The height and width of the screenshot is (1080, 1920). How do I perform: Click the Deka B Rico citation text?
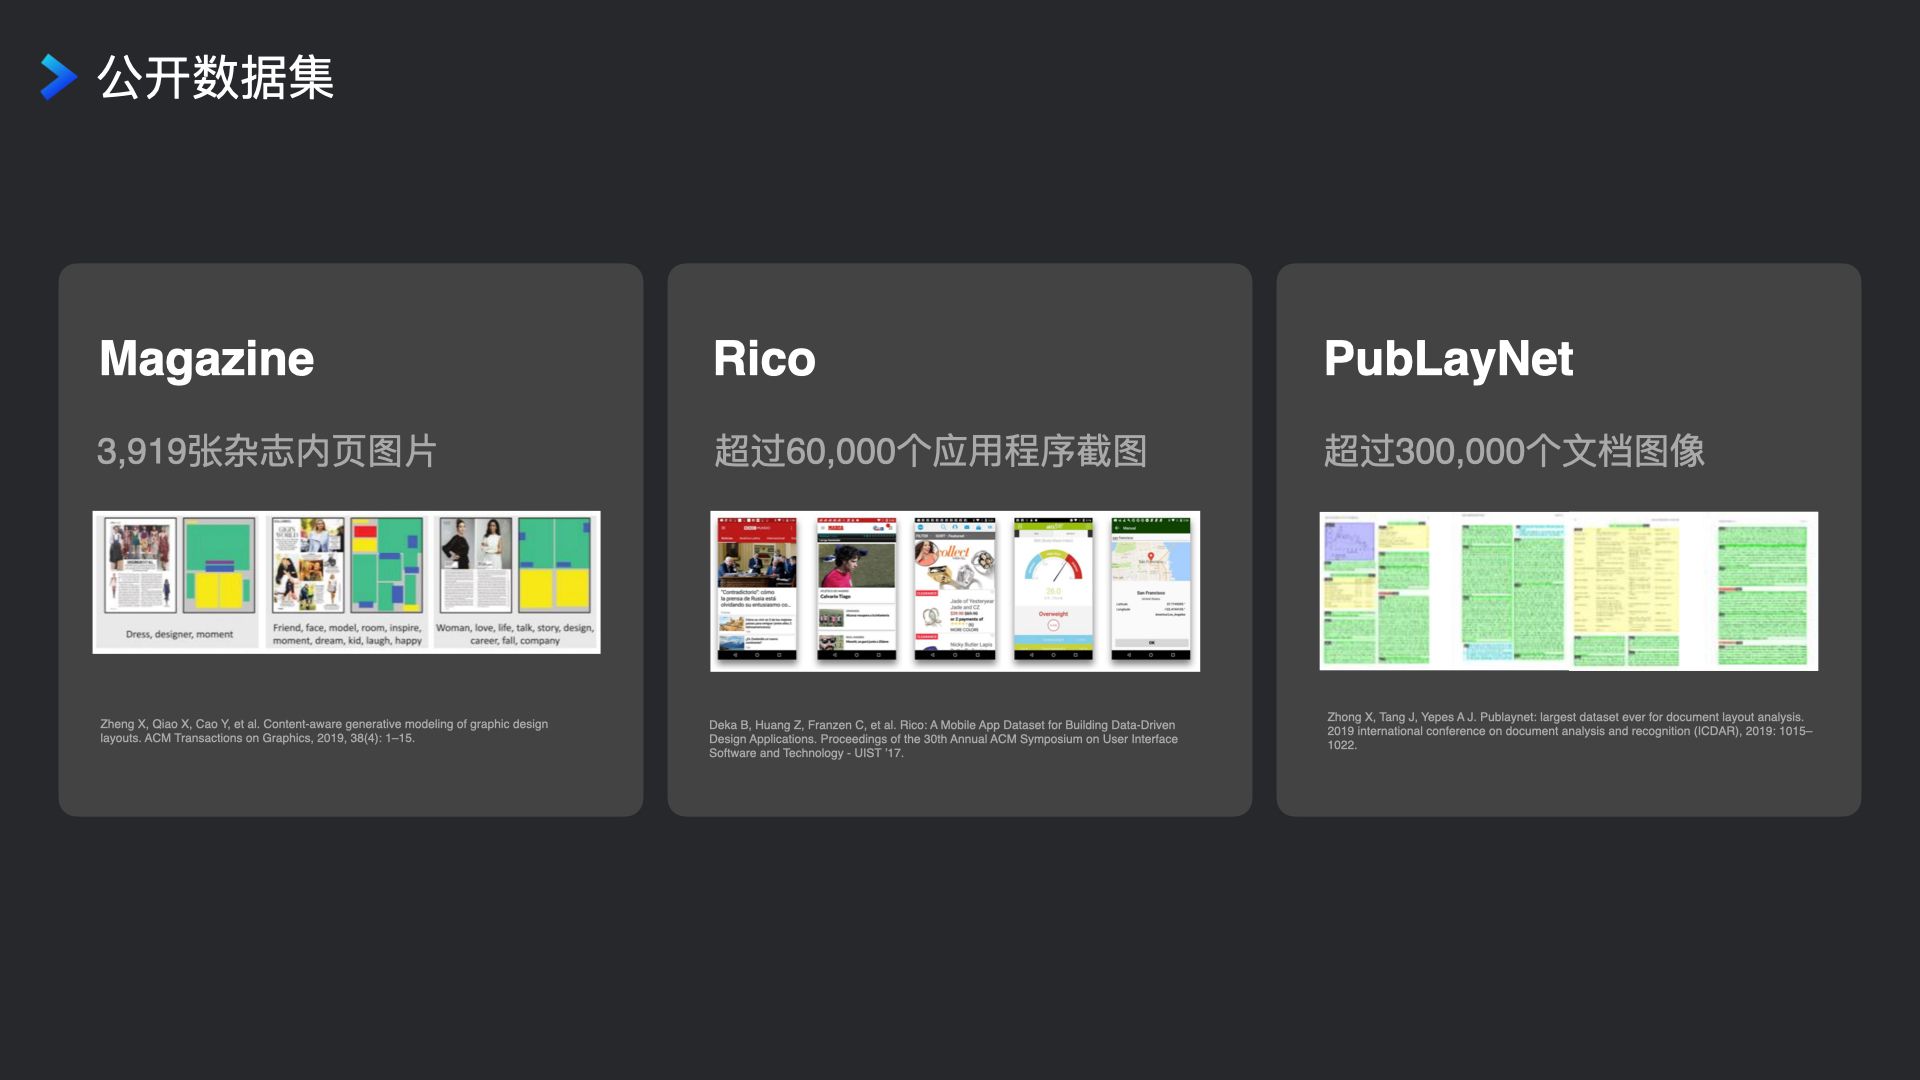pyautogui.click(x=942, y=739)
